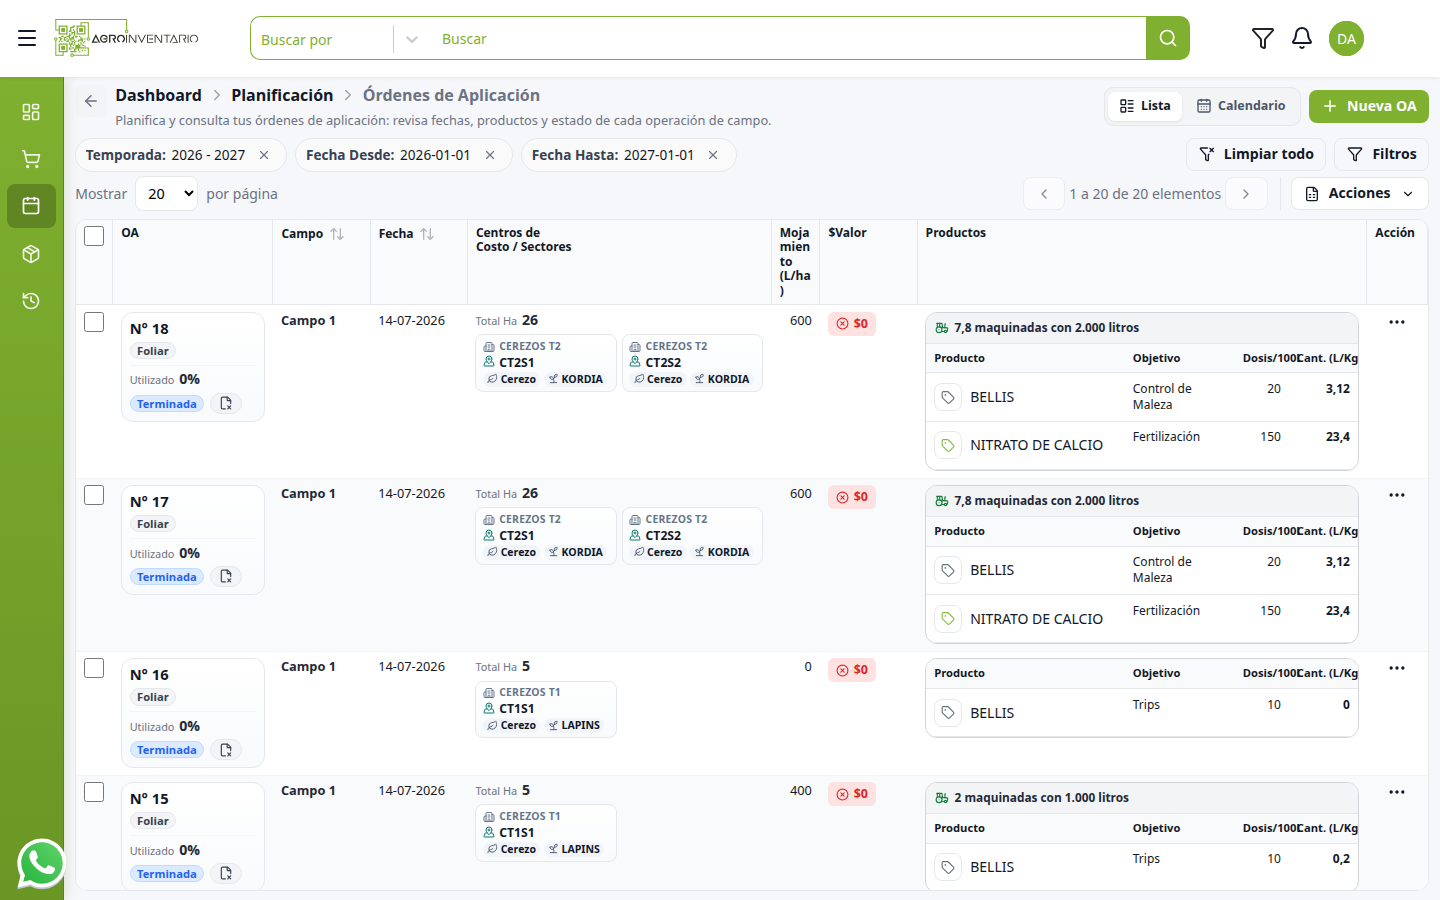Click the Terminada status badge on N° 16
Screen dimensions: 1440x900
[x=167, y=750]
